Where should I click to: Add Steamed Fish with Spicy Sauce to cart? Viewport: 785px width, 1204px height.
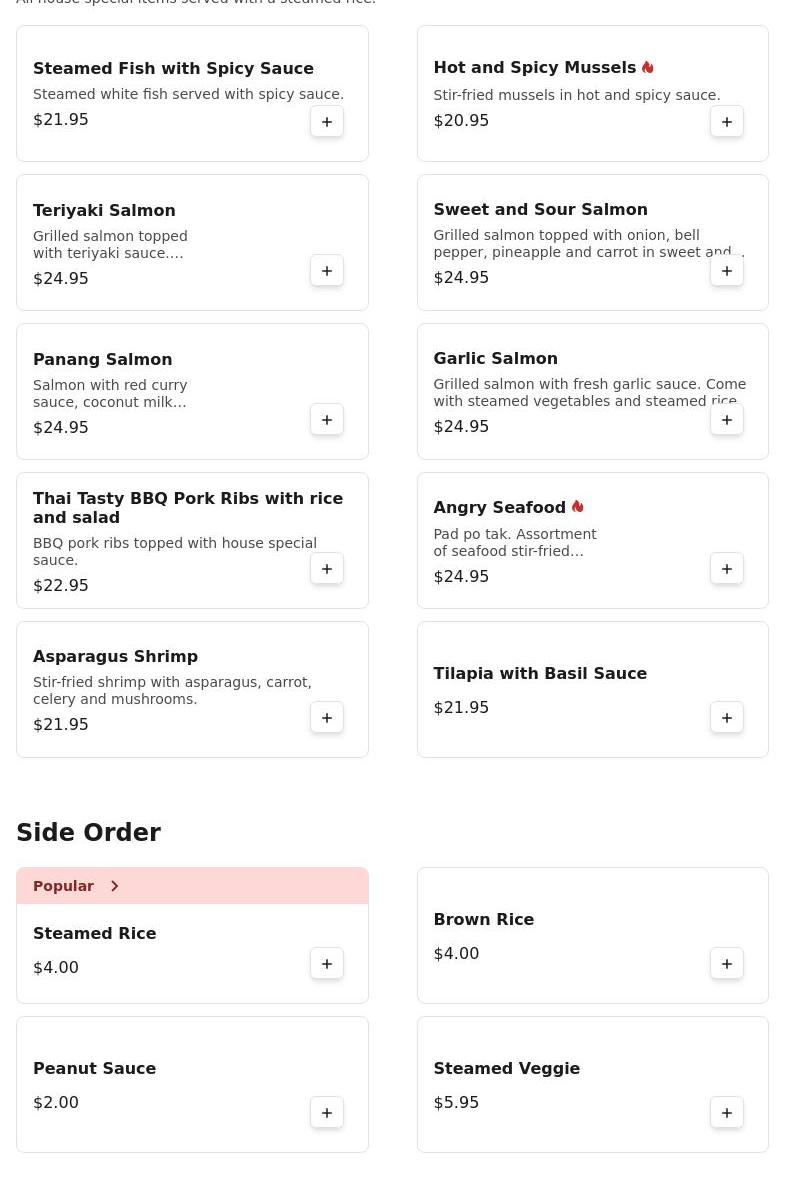point(327,122)
